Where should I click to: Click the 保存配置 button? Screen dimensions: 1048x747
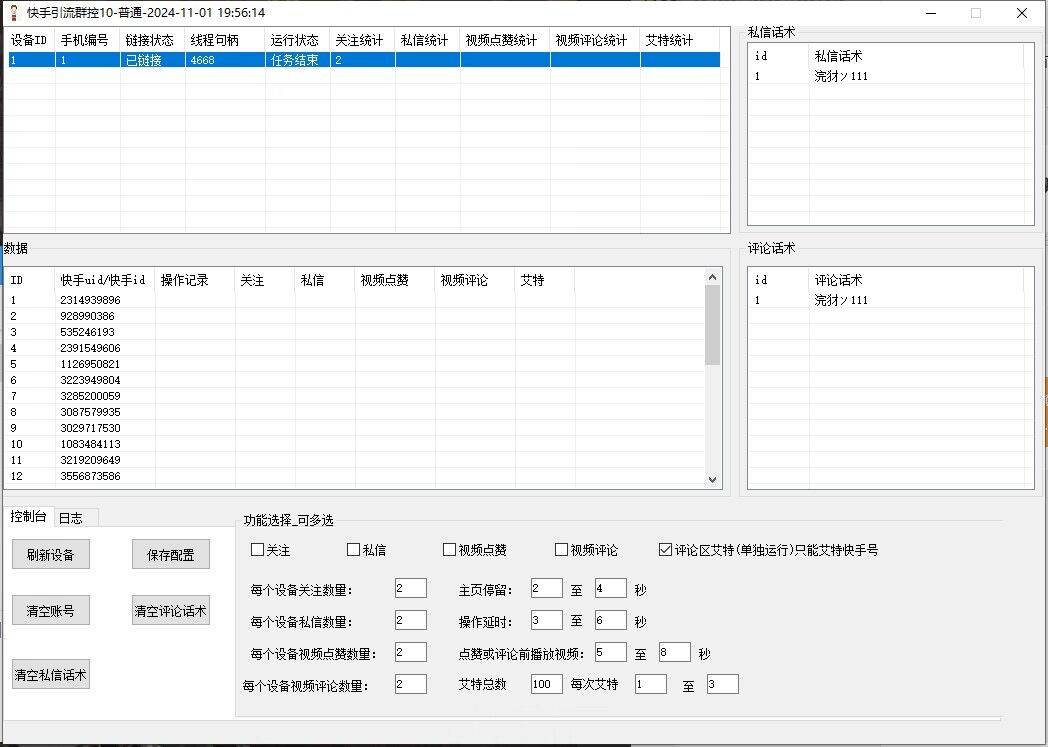(173, 553)
